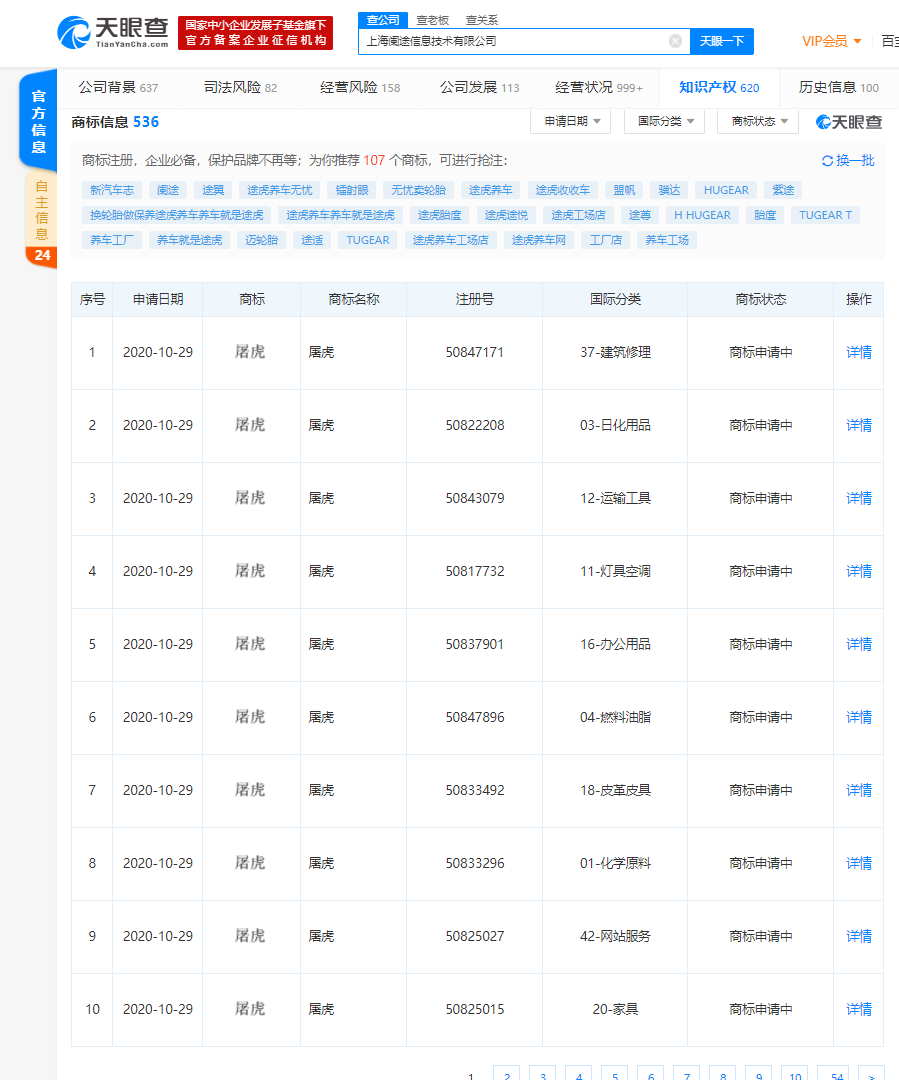
Task: Click the refresh 换一批 icon
Action: (x=848, y=160)
